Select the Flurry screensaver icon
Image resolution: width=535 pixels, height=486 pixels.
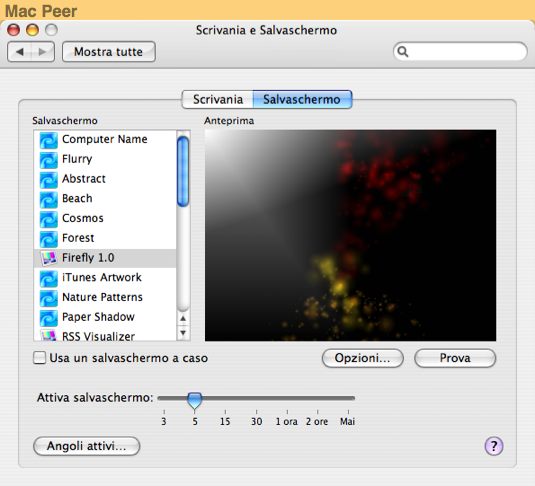pos(48,160)
